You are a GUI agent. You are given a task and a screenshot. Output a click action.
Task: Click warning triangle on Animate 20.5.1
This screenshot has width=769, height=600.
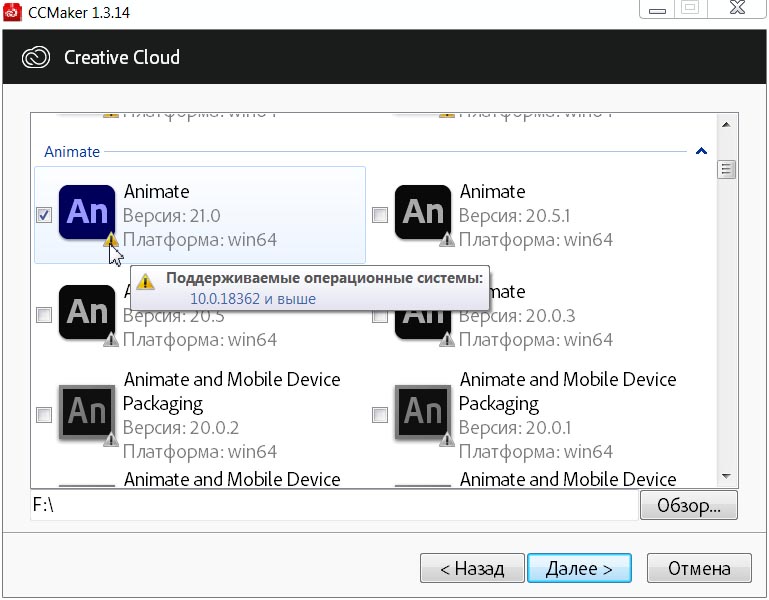447,239
